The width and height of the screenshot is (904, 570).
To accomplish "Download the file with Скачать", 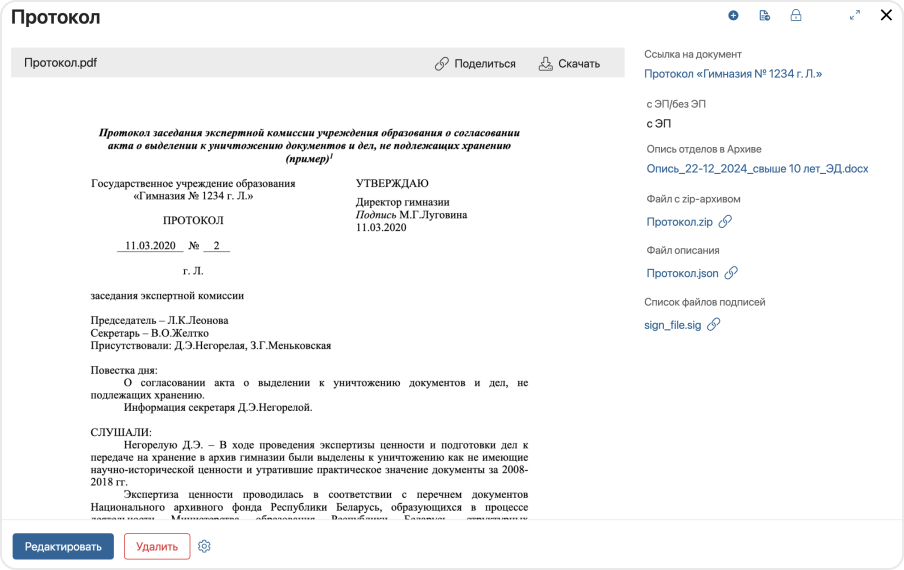I will pyautogui.click(x=569, y=64).
